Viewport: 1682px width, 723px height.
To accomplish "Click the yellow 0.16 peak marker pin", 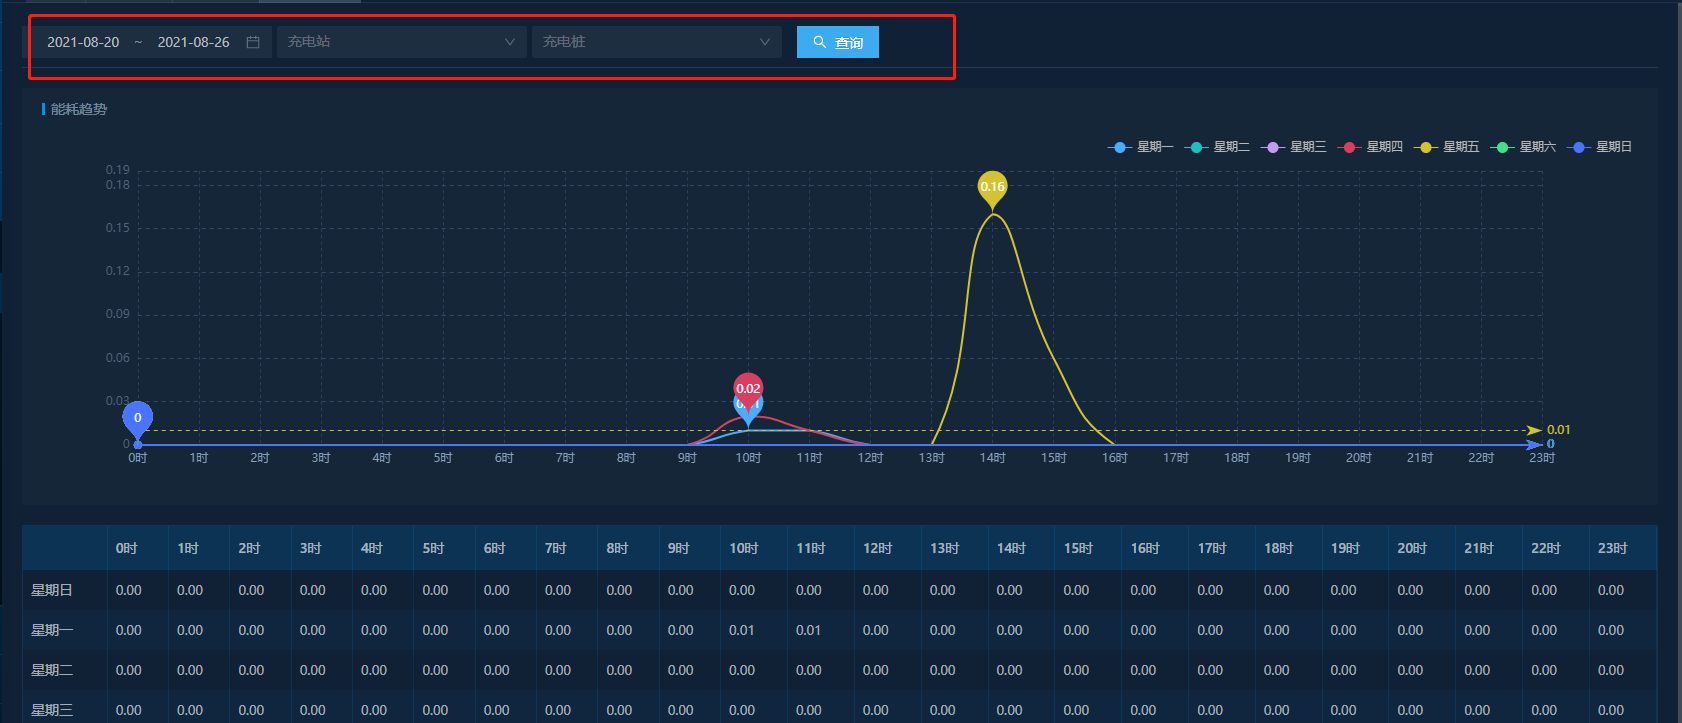I will click(992, 188).
